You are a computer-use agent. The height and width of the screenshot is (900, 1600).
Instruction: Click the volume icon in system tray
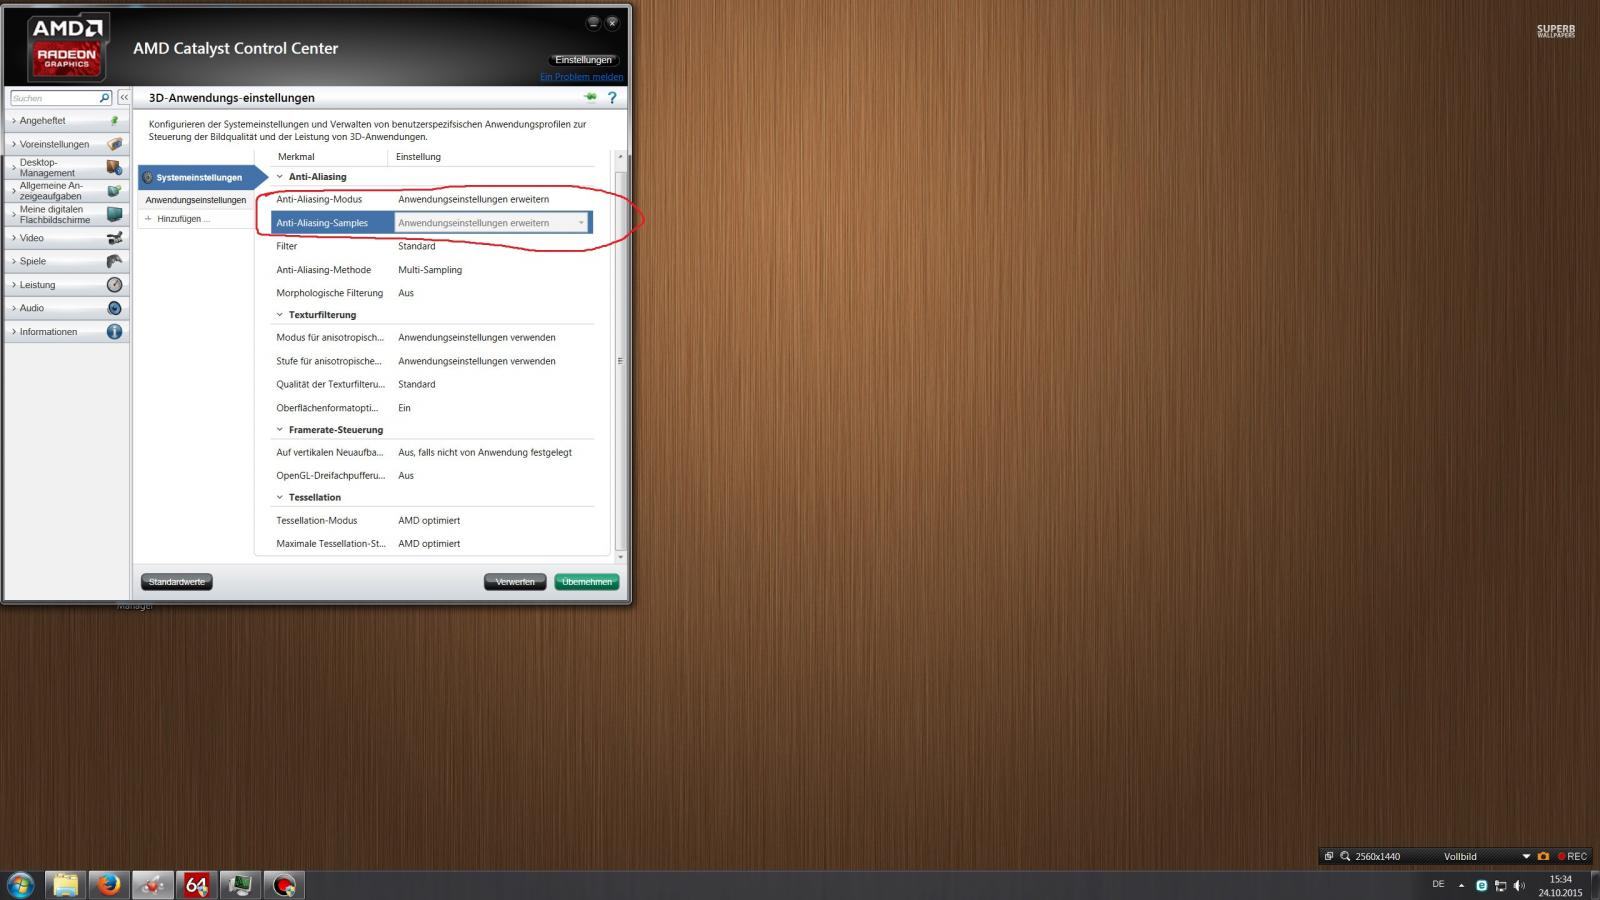coord(1519,886)
